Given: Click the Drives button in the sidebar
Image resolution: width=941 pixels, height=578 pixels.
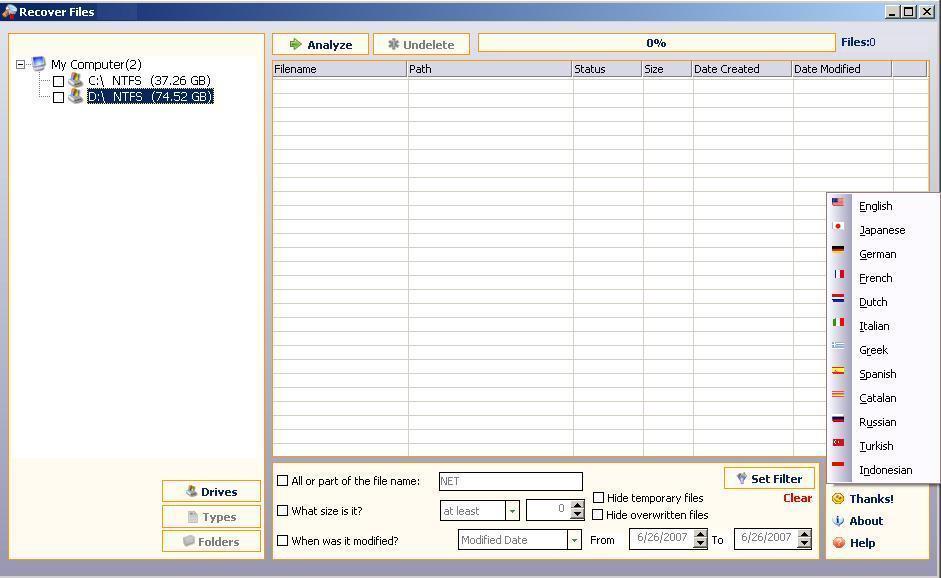Looking at the screenshot, I should (210, 491).
